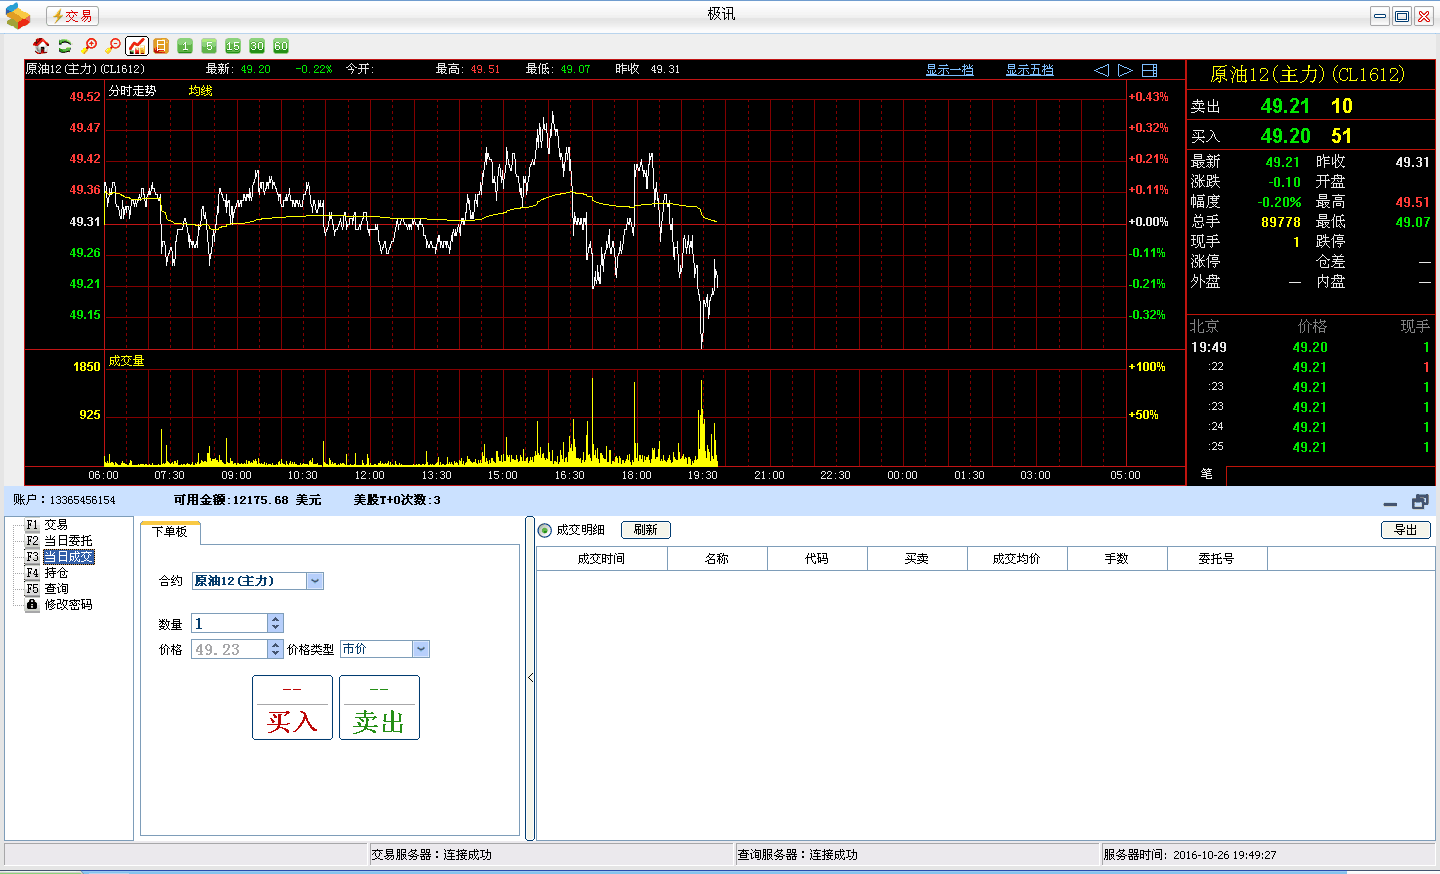The height and width of the screenshot is (874, 1440).
Task: Click 买入 bid price 49.20
Action: coord(1285,136)
